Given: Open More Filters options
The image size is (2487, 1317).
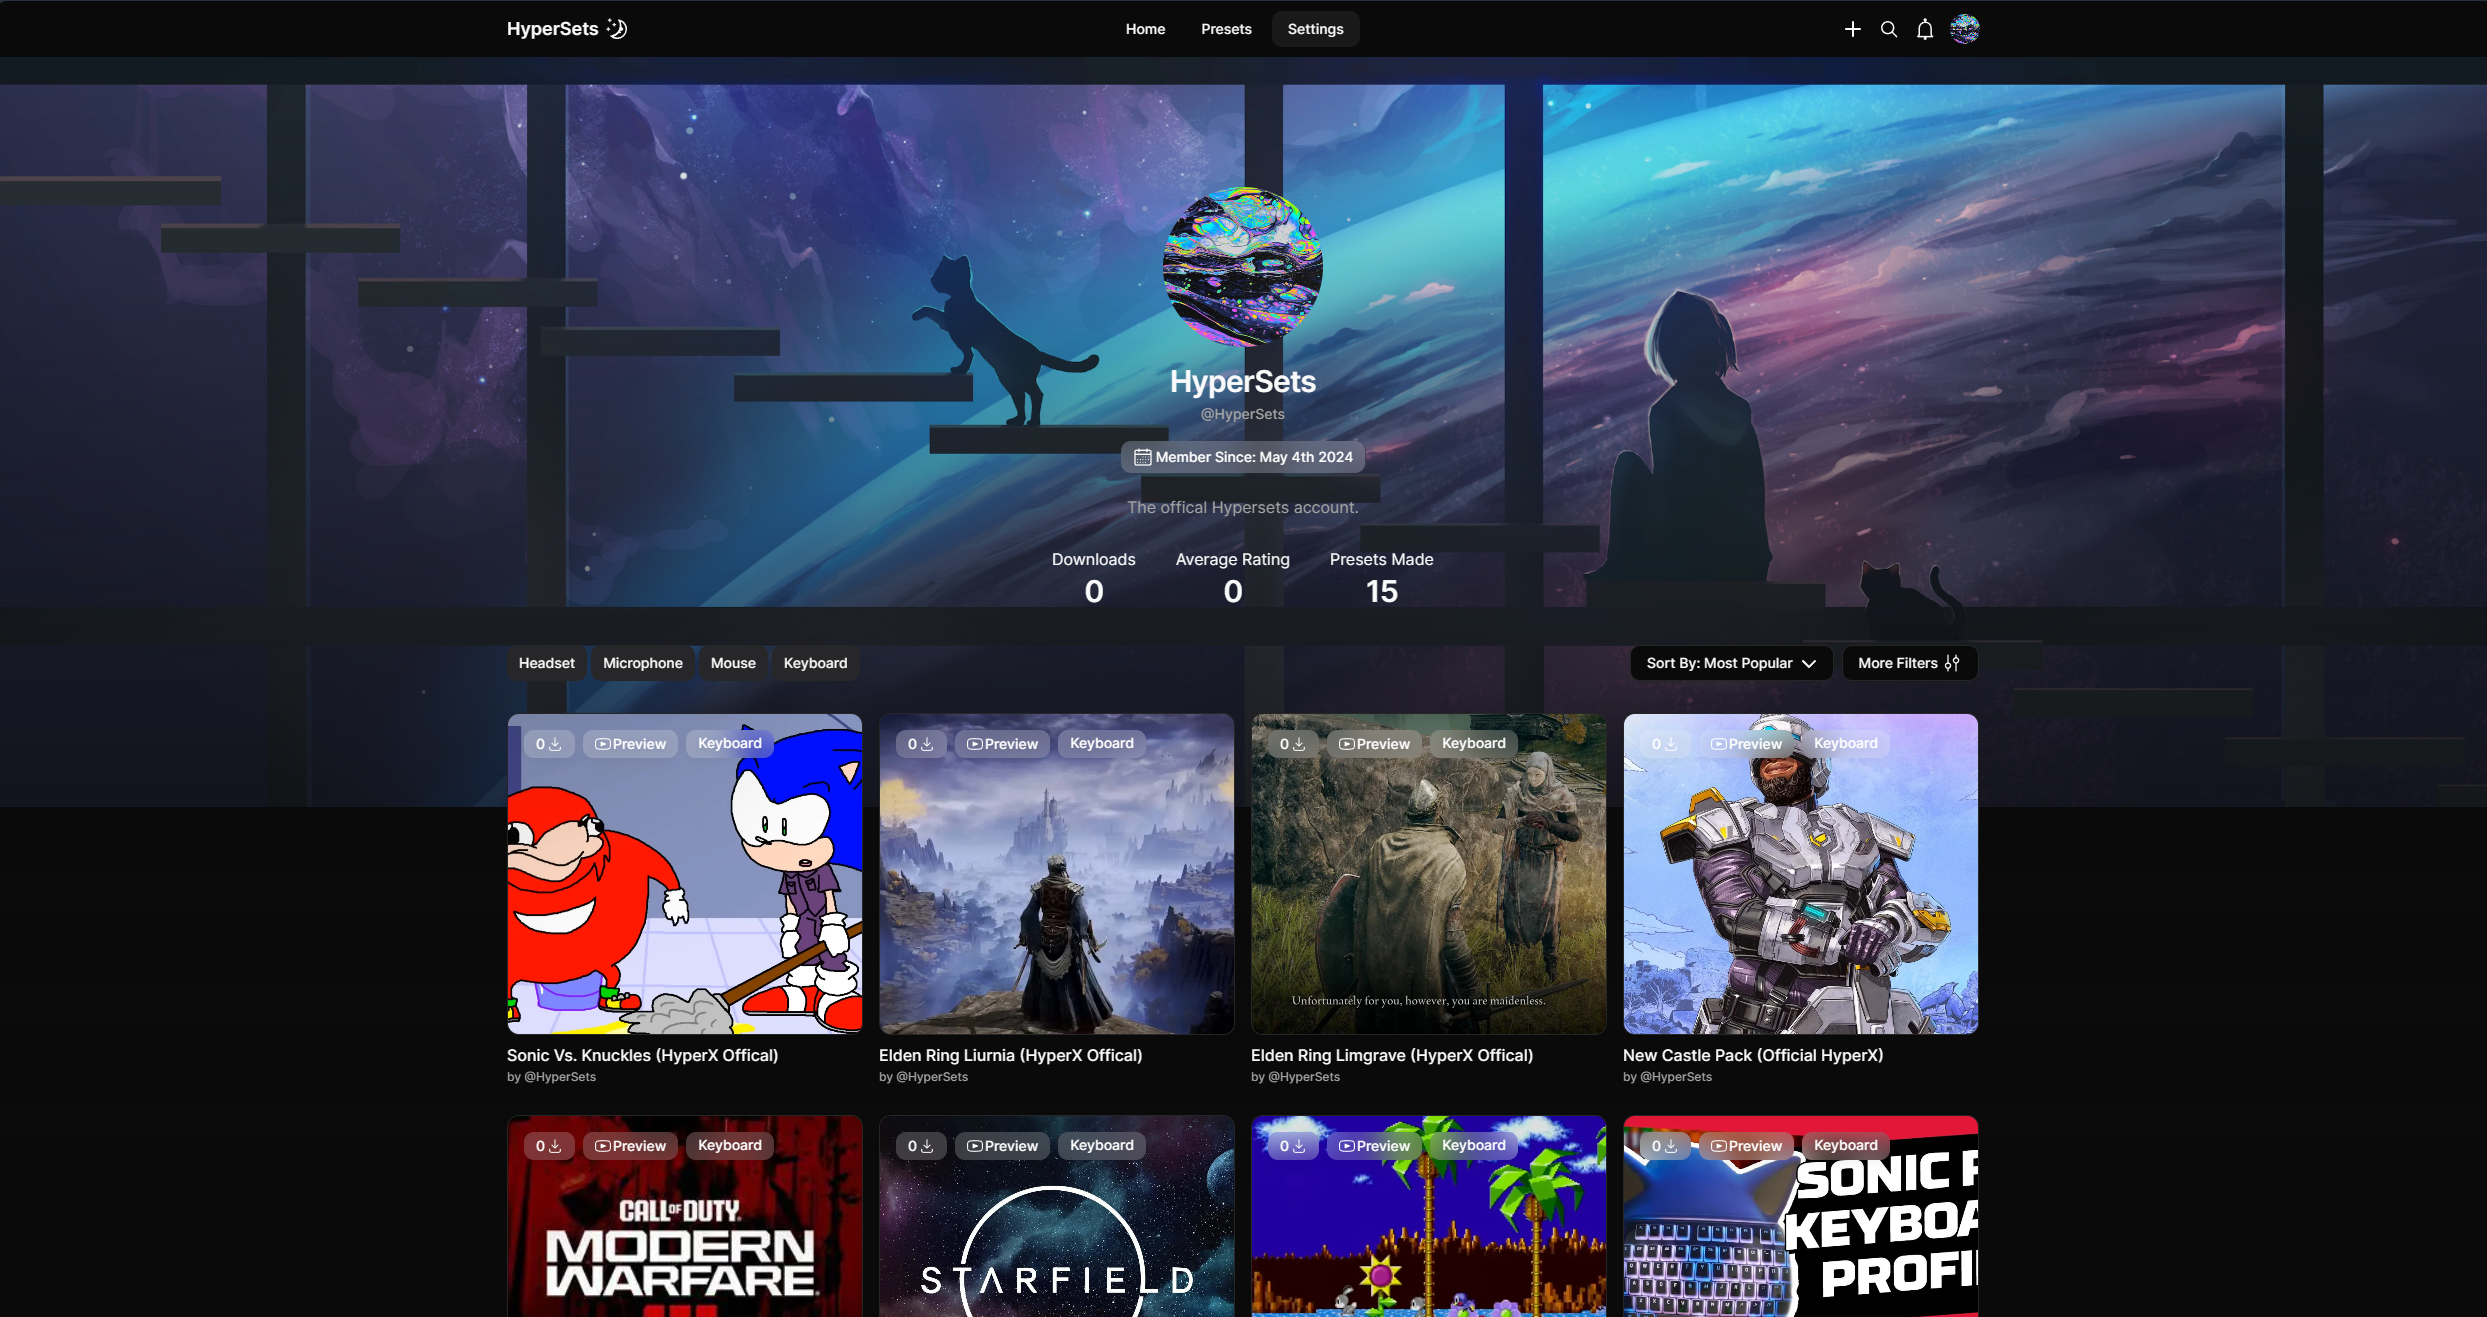Looking at the screenshot, I should (x=1908, y=663).
